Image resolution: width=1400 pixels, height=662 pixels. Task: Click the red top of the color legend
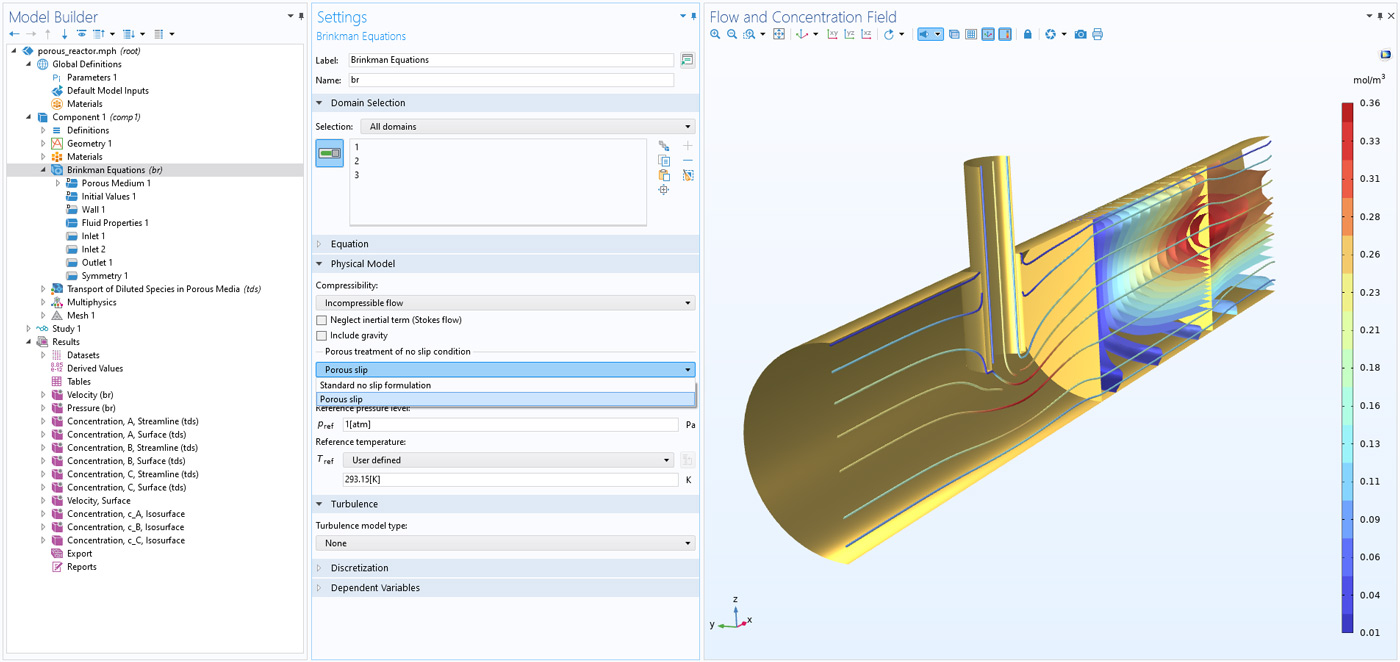tap(1347, 108)
